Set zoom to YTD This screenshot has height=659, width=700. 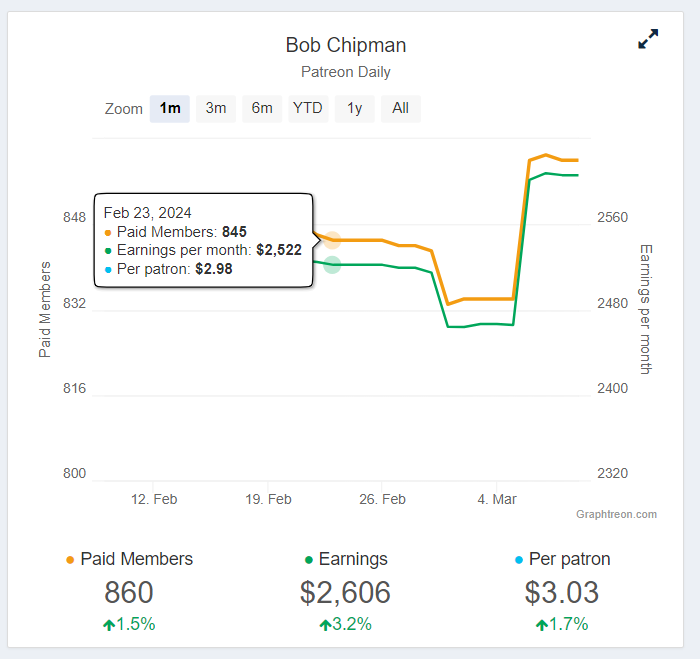click(x=308, y=108)
